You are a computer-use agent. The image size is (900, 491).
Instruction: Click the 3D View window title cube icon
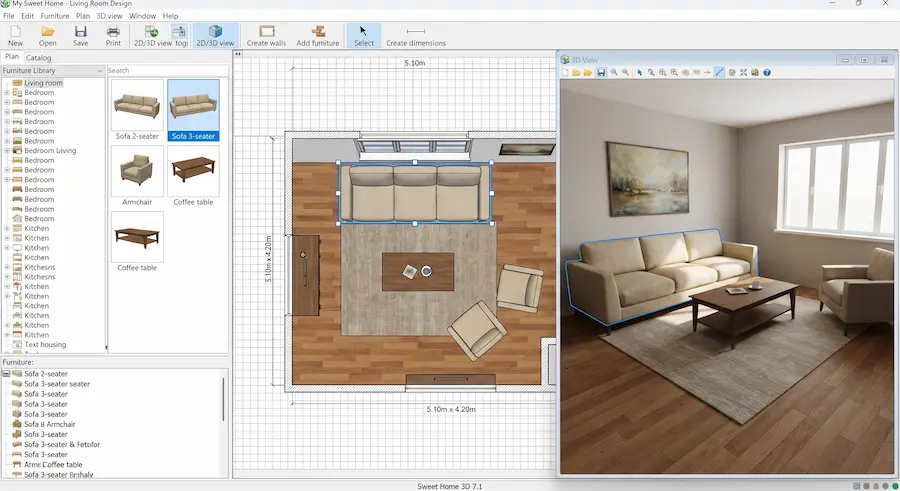[x=565, y=60]
